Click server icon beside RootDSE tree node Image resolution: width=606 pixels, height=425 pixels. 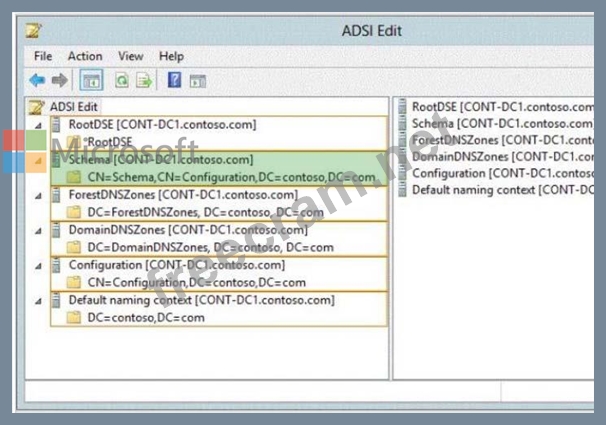coord(56,124)
